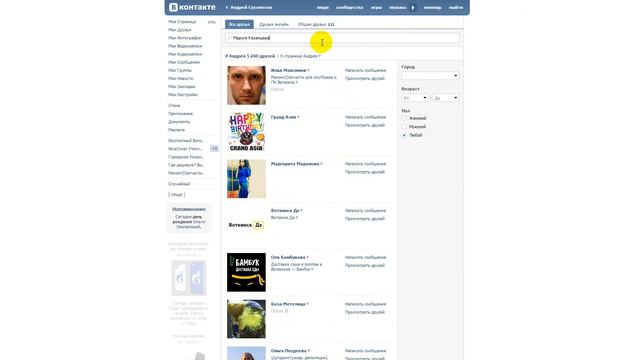Open Ольга Поздеева's profile name link
Image resolution: width=640 pixels, height=360 pixels.
288,351
